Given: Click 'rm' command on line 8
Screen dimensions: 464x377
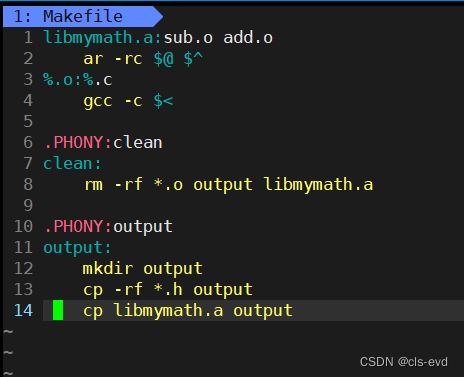Looking at the screenshot, I should point(93,185).
